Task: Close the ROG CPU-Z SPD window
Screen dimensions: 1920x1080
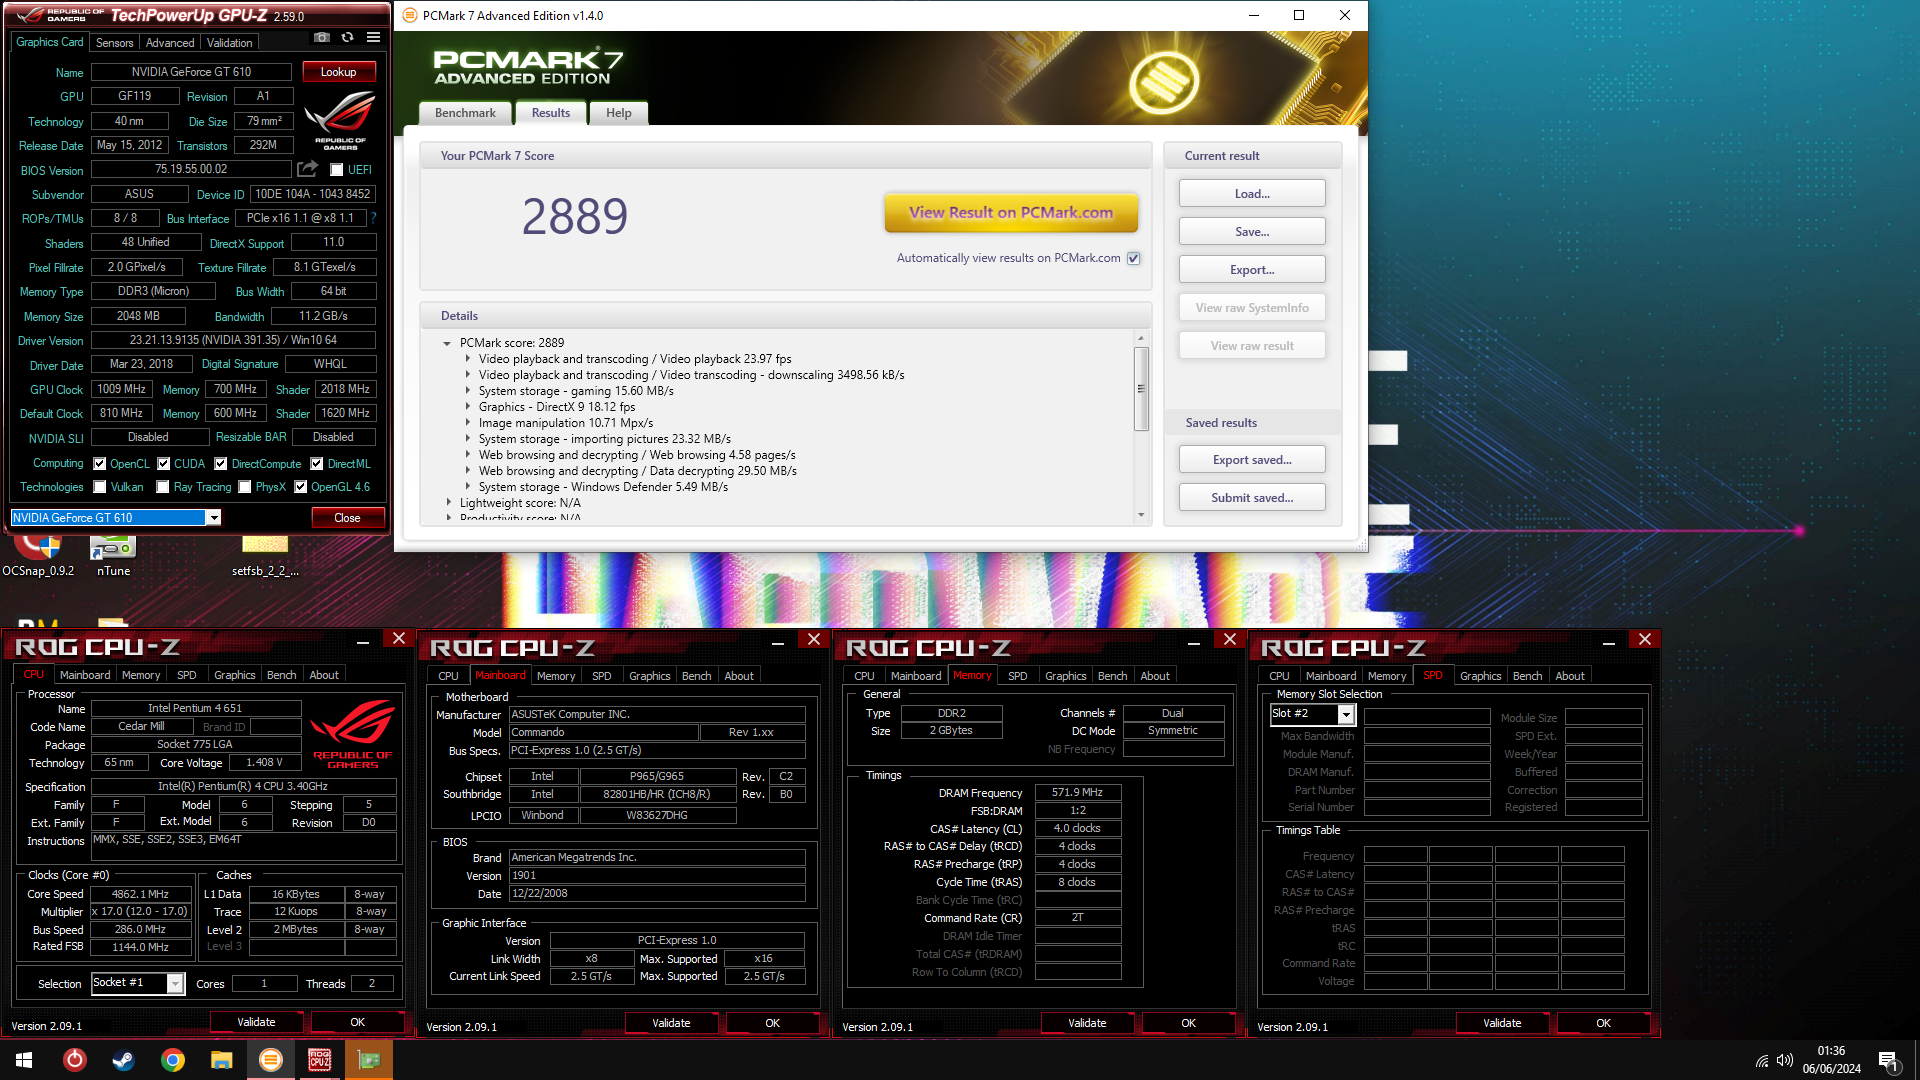Action: coord(1645,639)
